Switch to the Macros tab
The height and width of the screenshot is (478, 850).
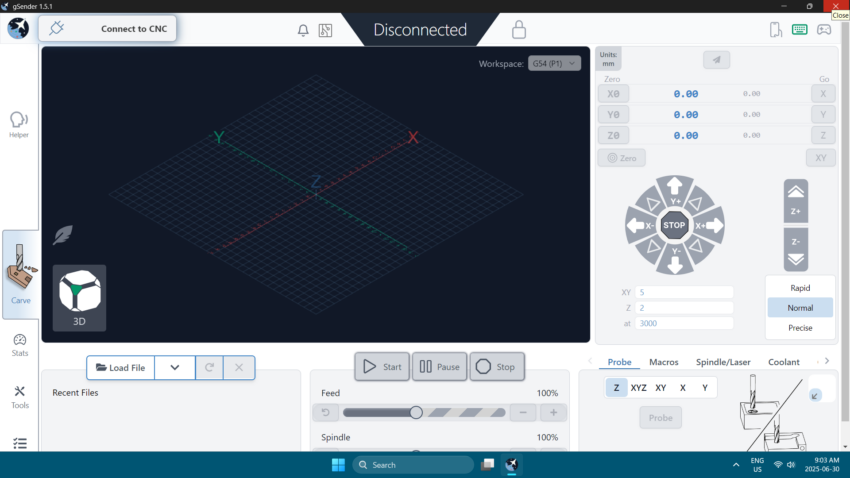664,362
